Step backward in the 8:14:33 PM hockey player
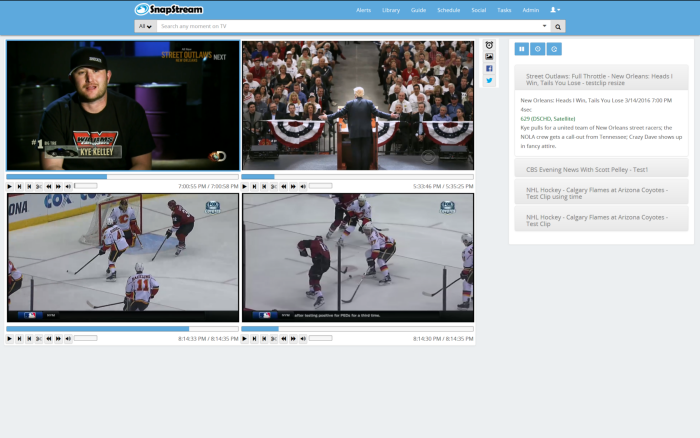Screen dimensions: 700x438 pyautogui.click(x=29, y=339)
